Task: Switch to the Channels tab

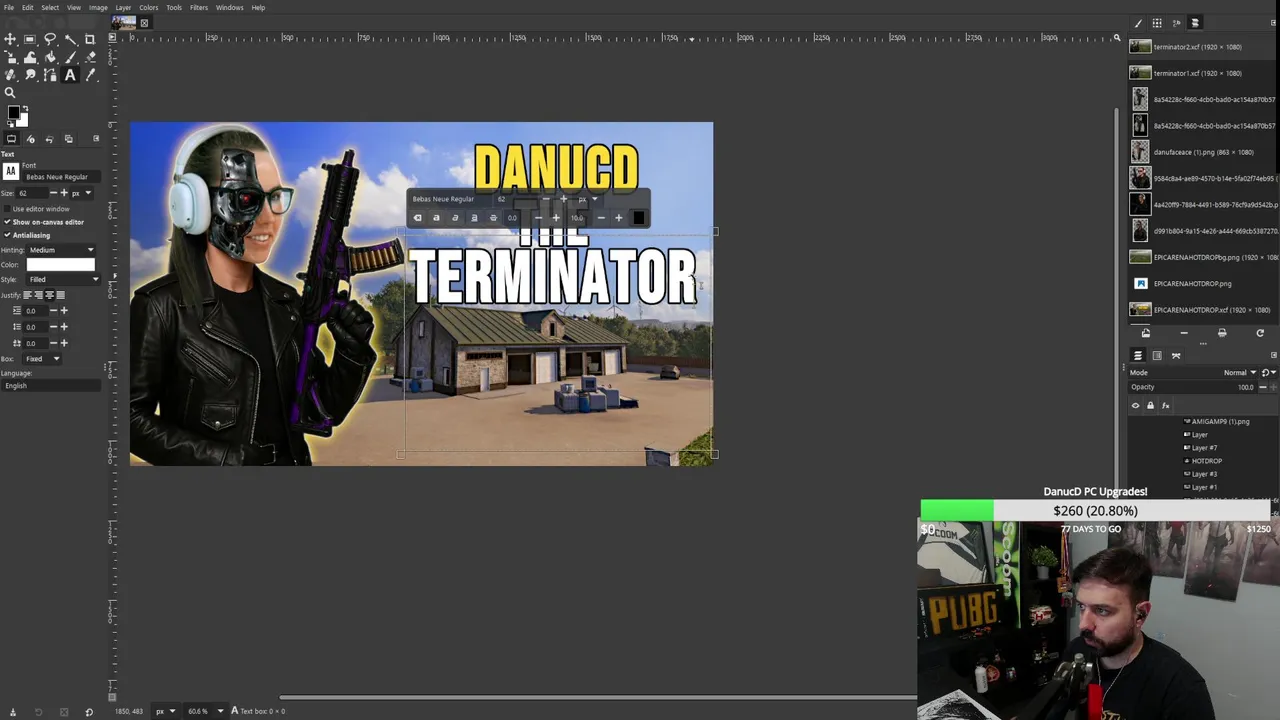Action: coord(1157,355)
